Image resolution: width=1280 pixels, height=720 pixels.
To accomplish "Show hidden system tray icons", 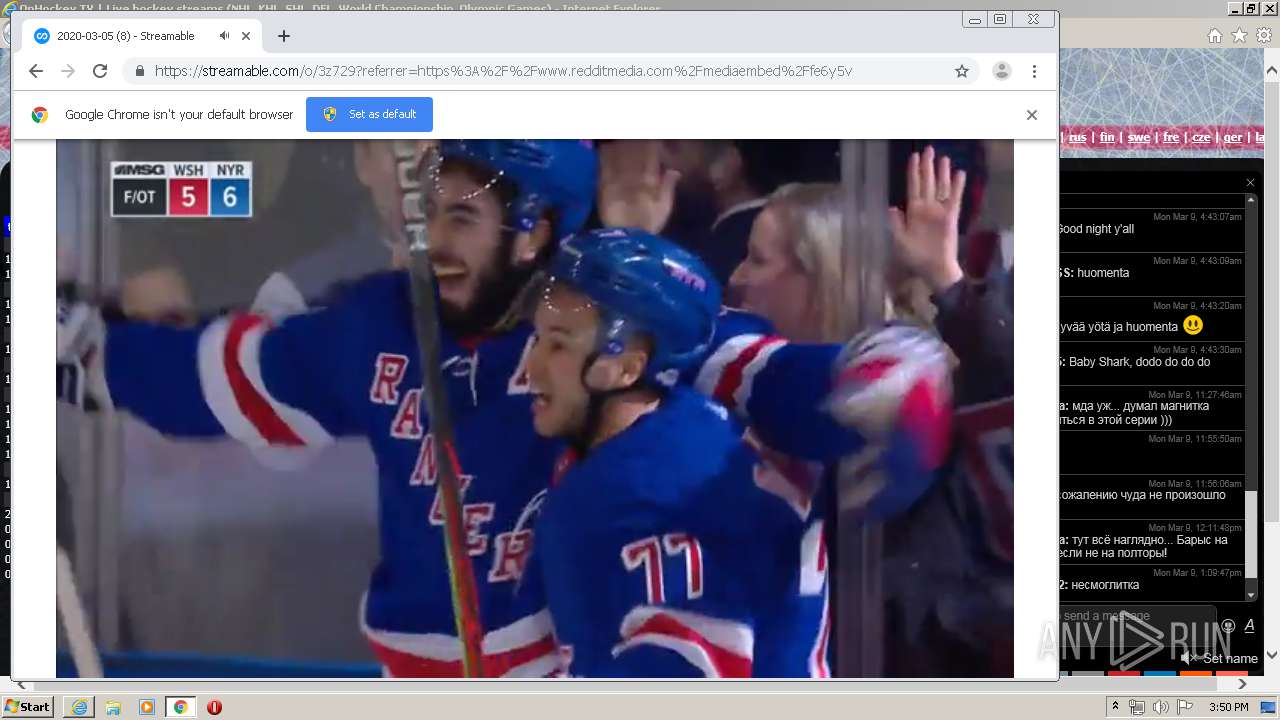I will pyautogui.click(x=1116, y=707).
